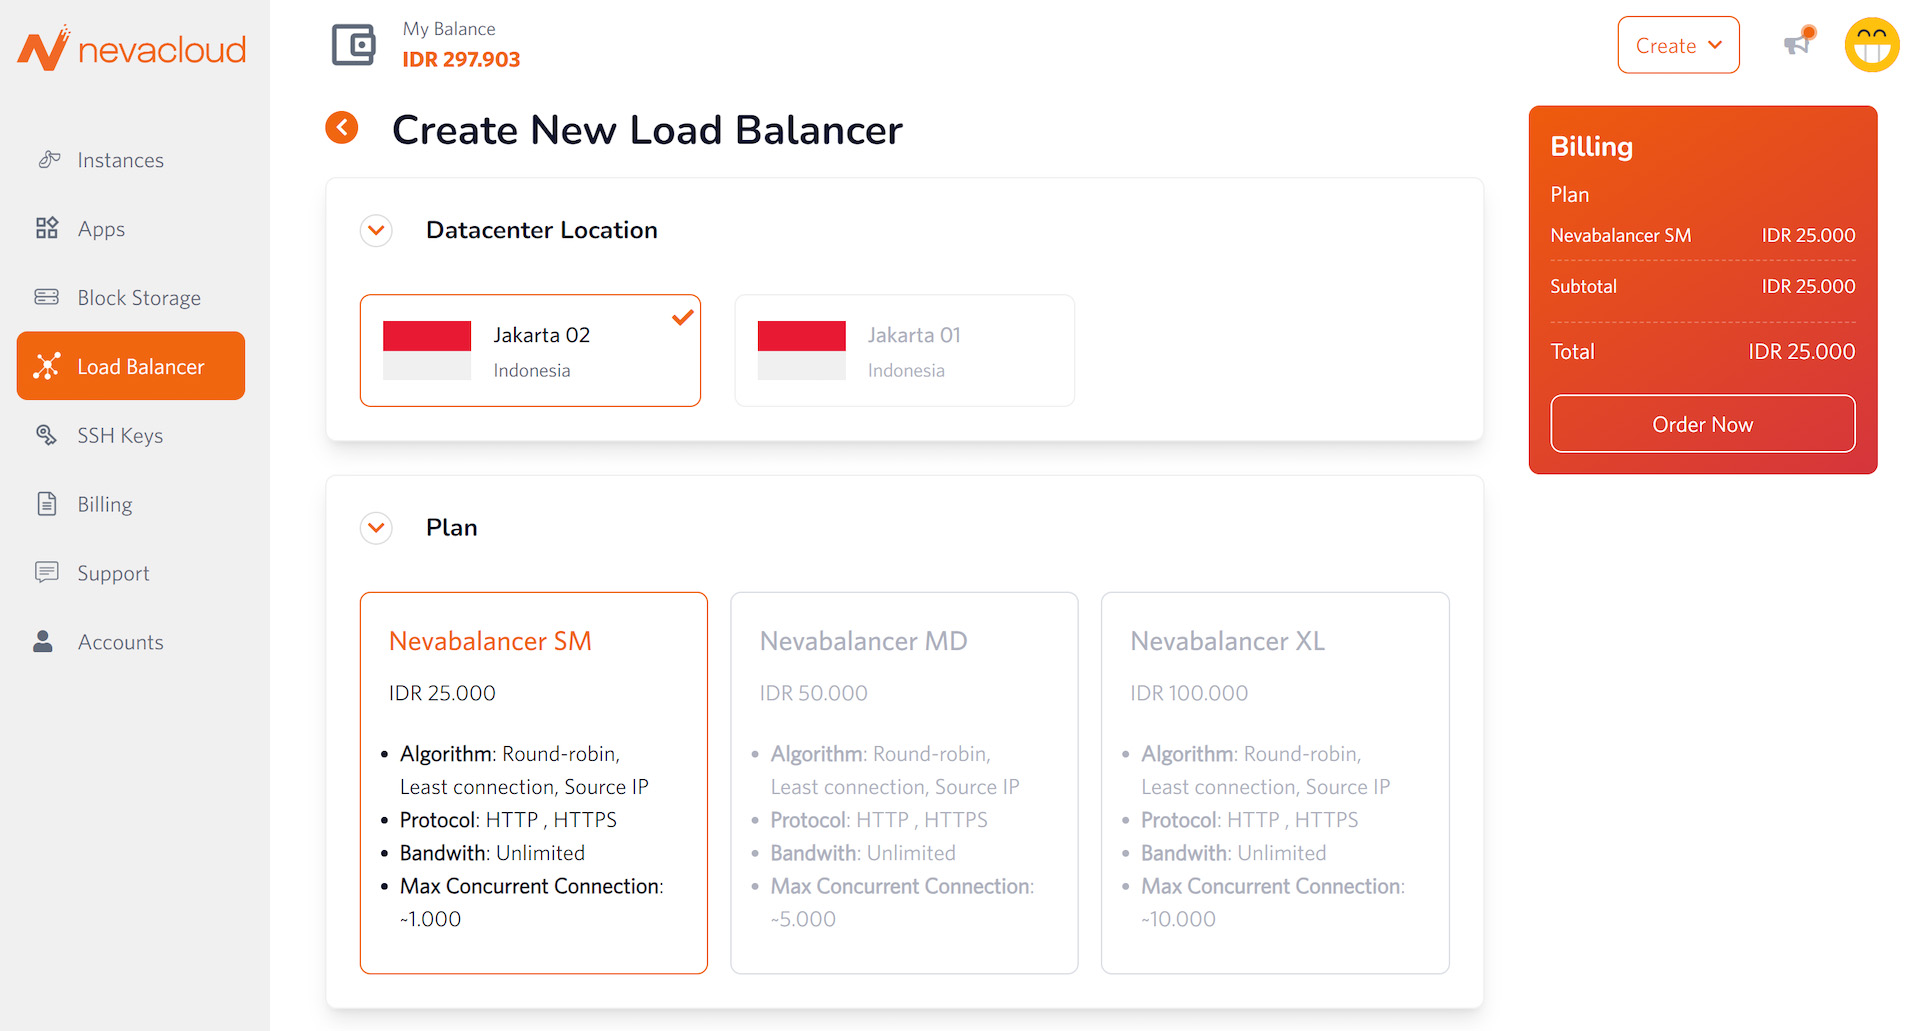Open the Create dropdown

pos(1678,45)
